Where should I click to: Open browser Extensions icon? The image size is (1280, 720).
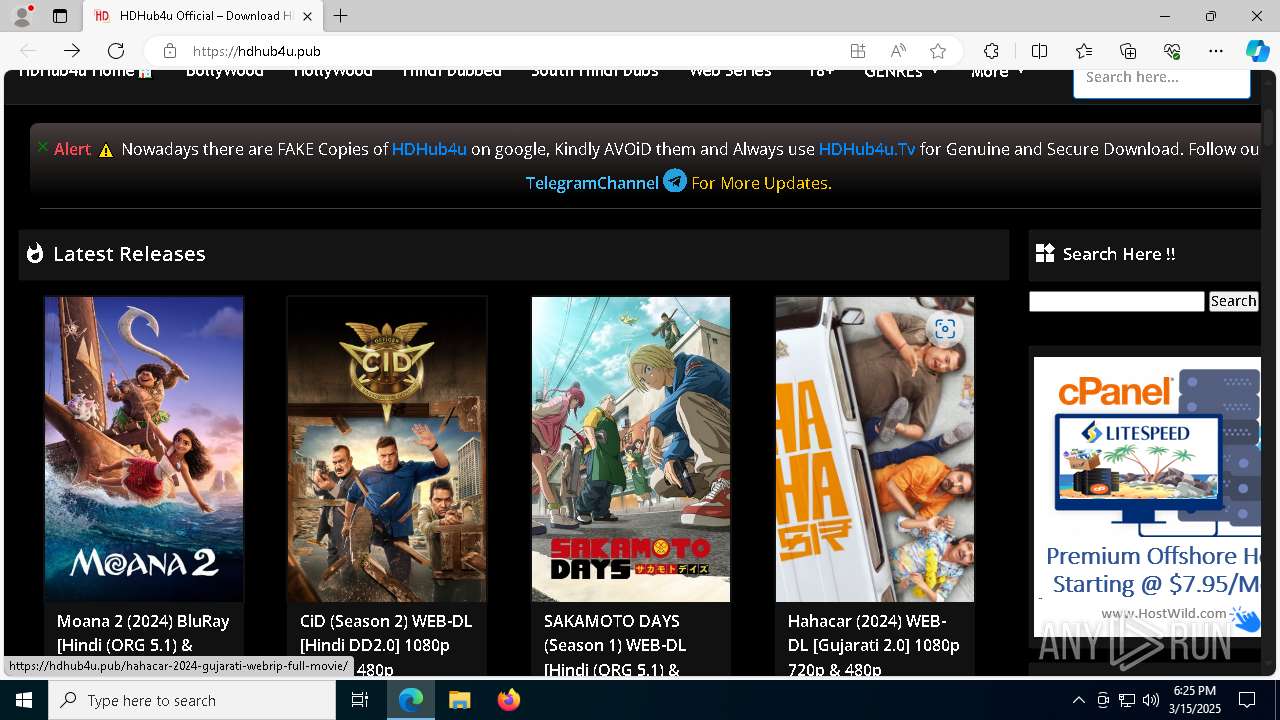click(x=991, y=51)
